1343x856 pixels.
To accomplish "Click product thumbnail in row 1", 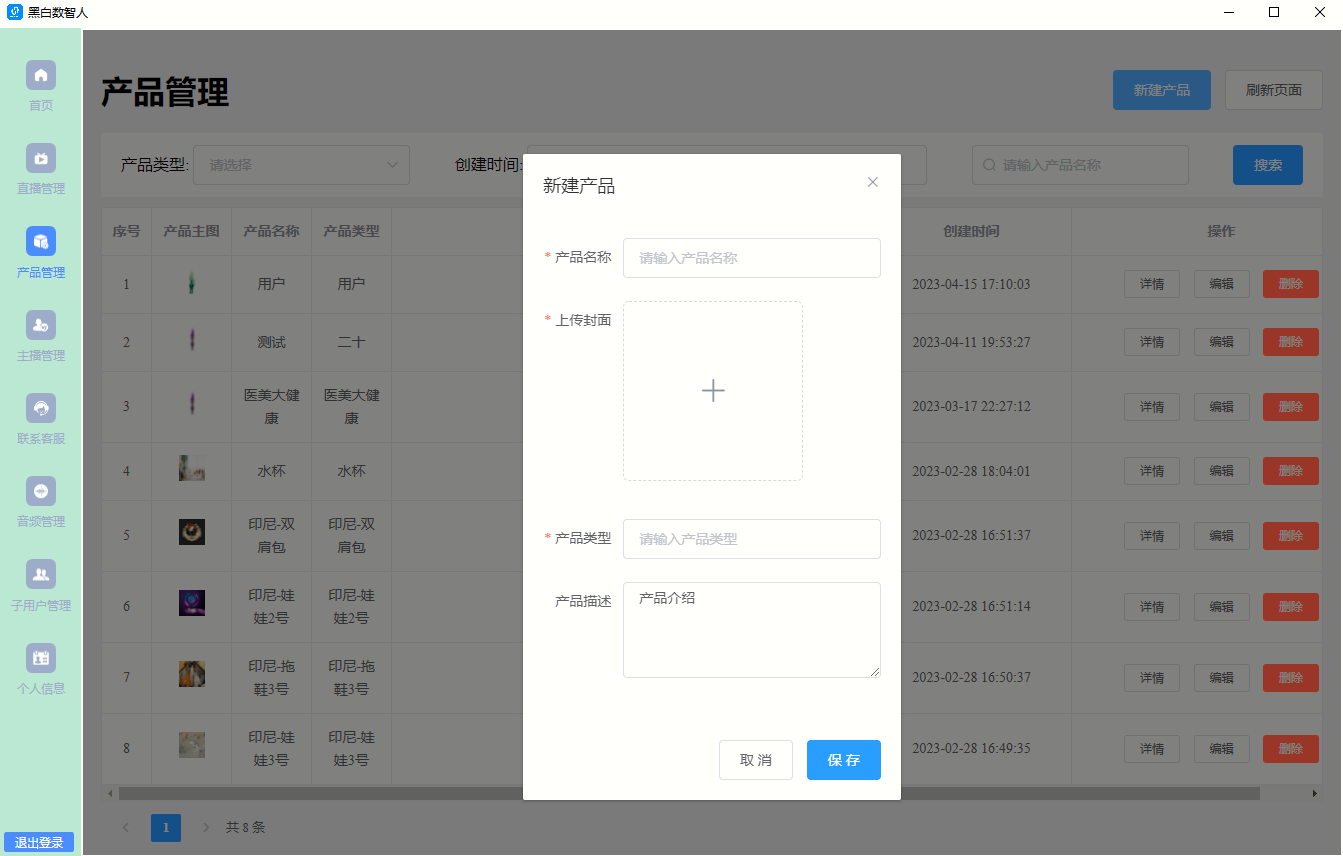I will pos(191,284).
